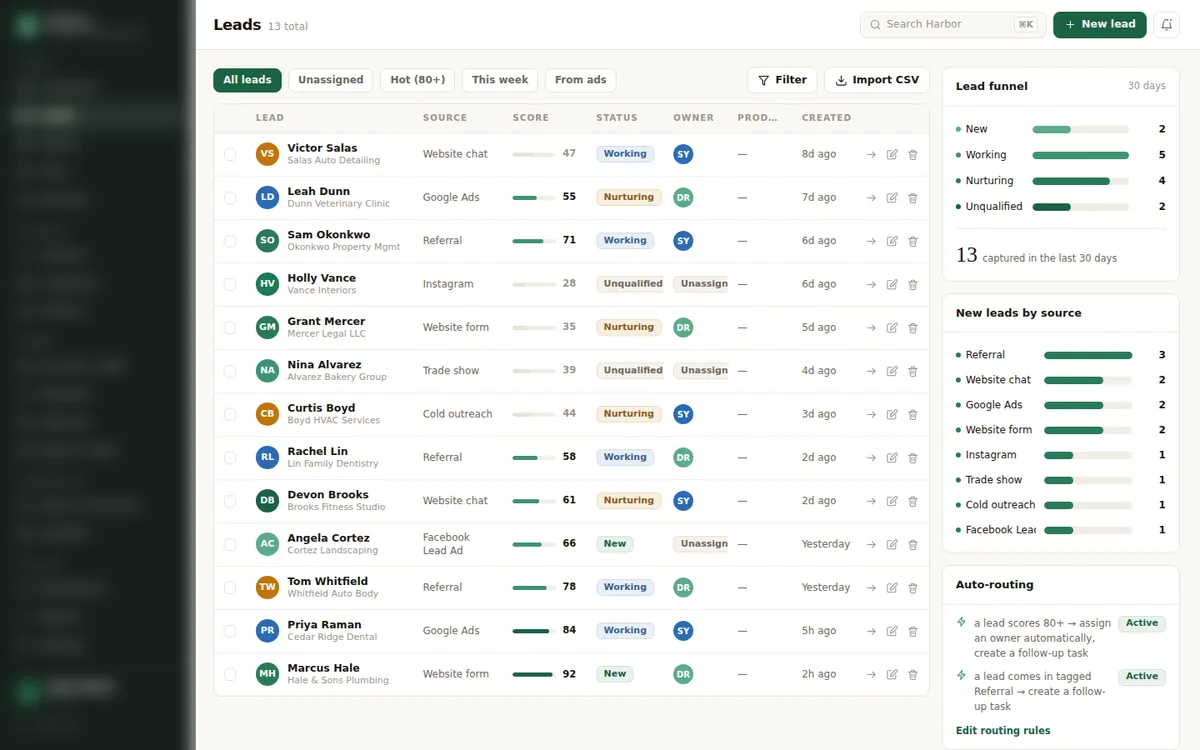Open Tom Whitfield lead arrow
This screenshot has width=1200, height=750.
point(871,588)
